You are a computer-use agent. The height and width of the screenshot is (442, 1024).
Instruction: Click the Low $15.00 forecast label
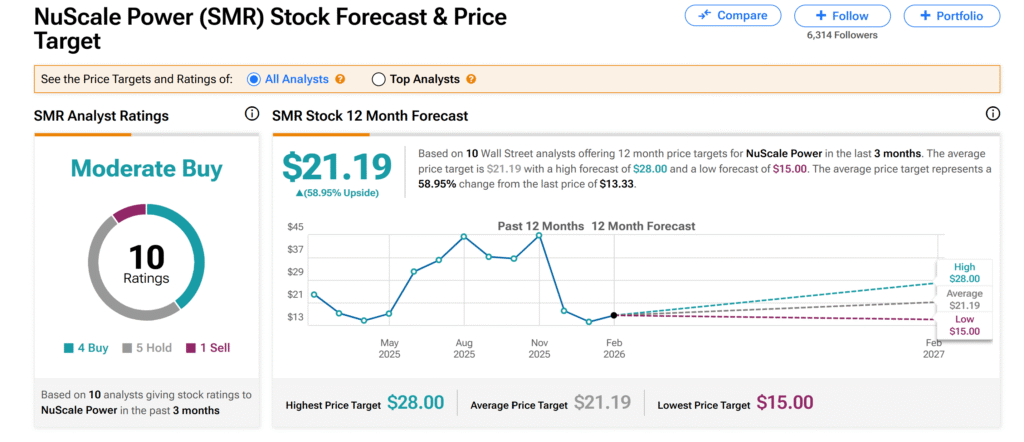(x=963, y=325)
